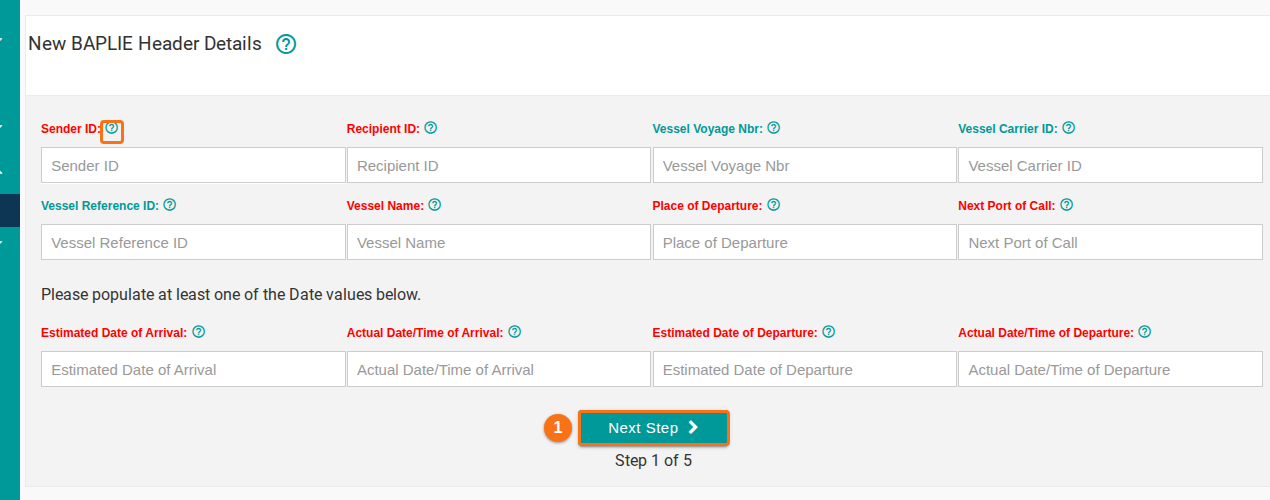Click the Sender ID help icon
The height and width of the screenshot is (500, 1270).
[112, 129]
